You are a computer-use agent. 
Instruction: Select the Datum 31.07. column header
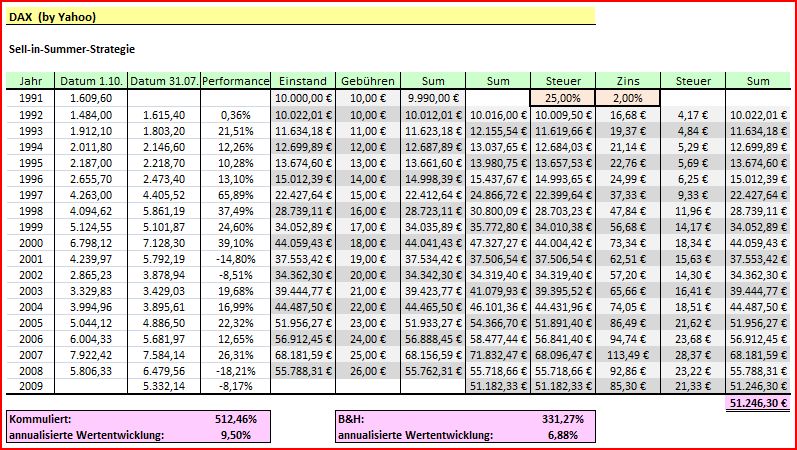[164, 80]
